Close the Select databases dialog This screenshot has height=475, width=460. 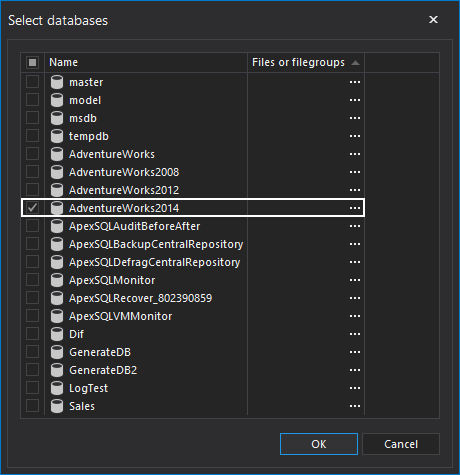(433, 20)
